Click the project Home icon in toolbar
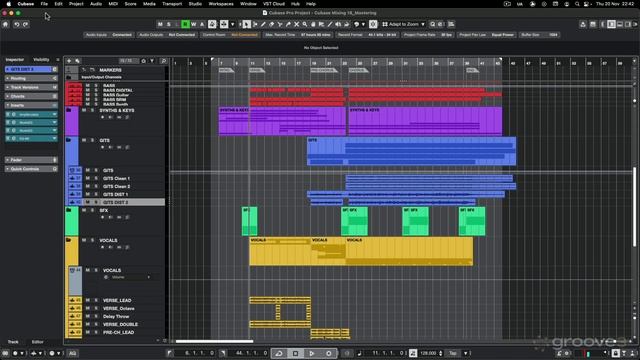Image resolution: width=640 pixels, height=360 pixels. coord(5,24)
